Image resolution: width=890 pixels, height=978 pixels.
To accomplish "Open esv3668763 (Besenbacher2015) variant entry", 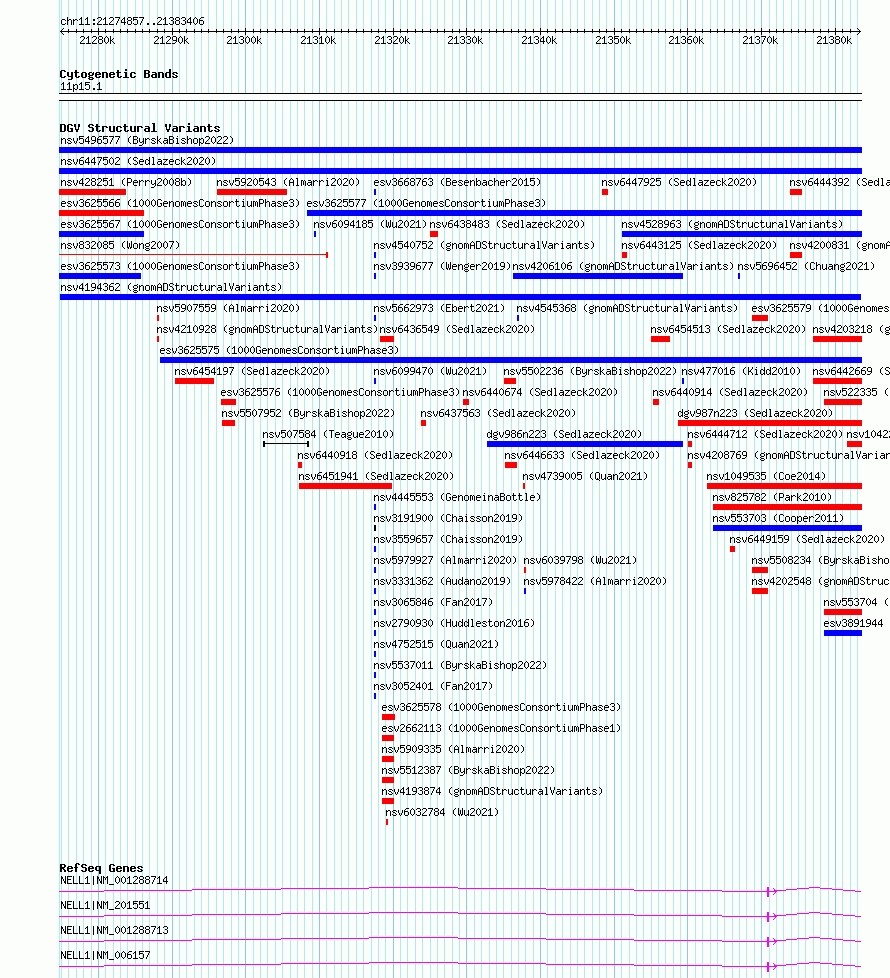I will 457,183.
